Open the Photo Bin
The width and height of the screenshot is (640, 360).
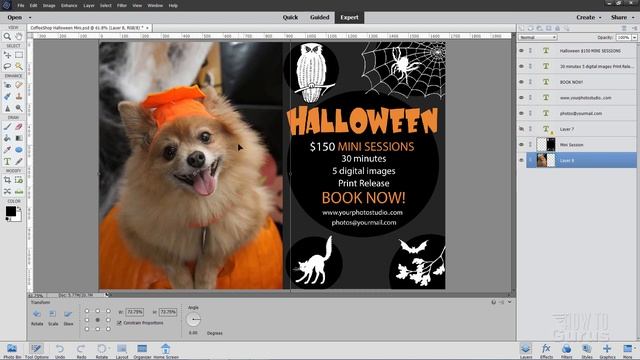tap(12, 351)
